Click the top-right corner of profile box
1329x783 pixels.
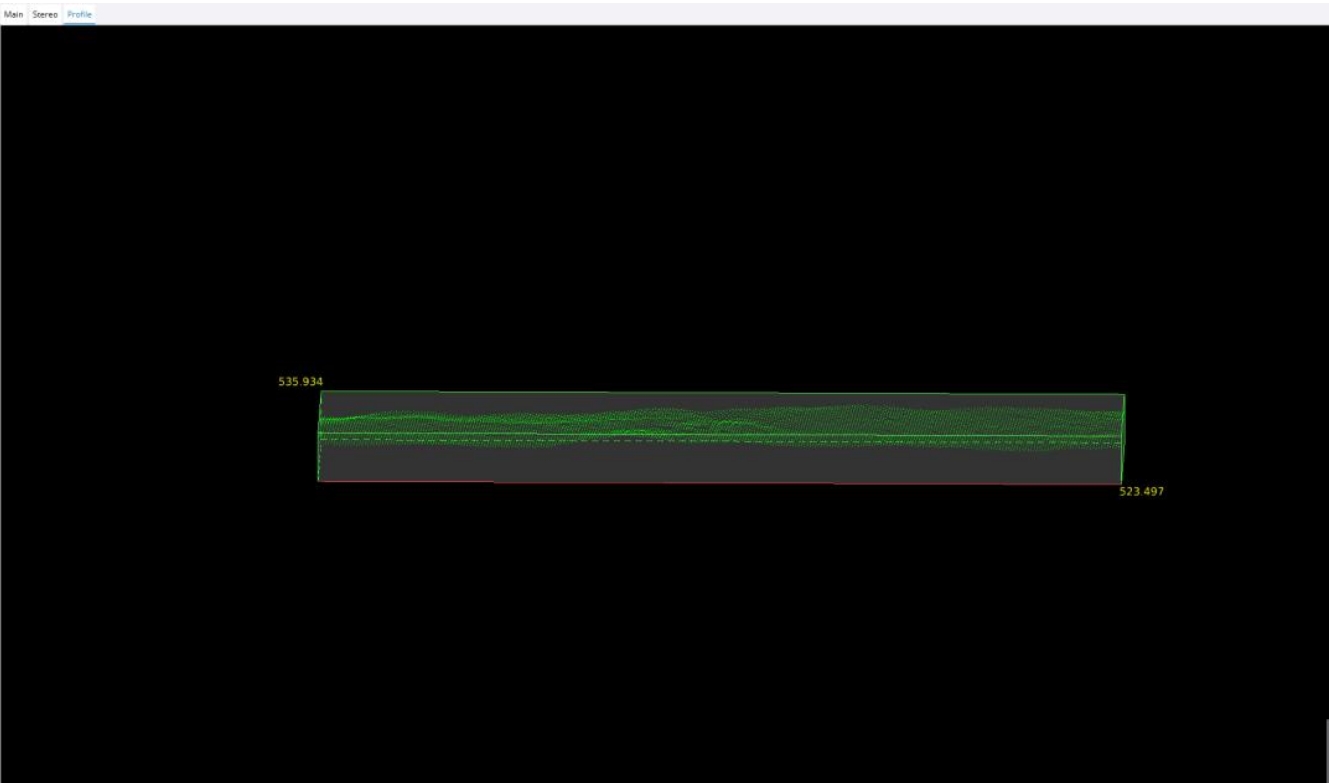[x=1125, y=394]
